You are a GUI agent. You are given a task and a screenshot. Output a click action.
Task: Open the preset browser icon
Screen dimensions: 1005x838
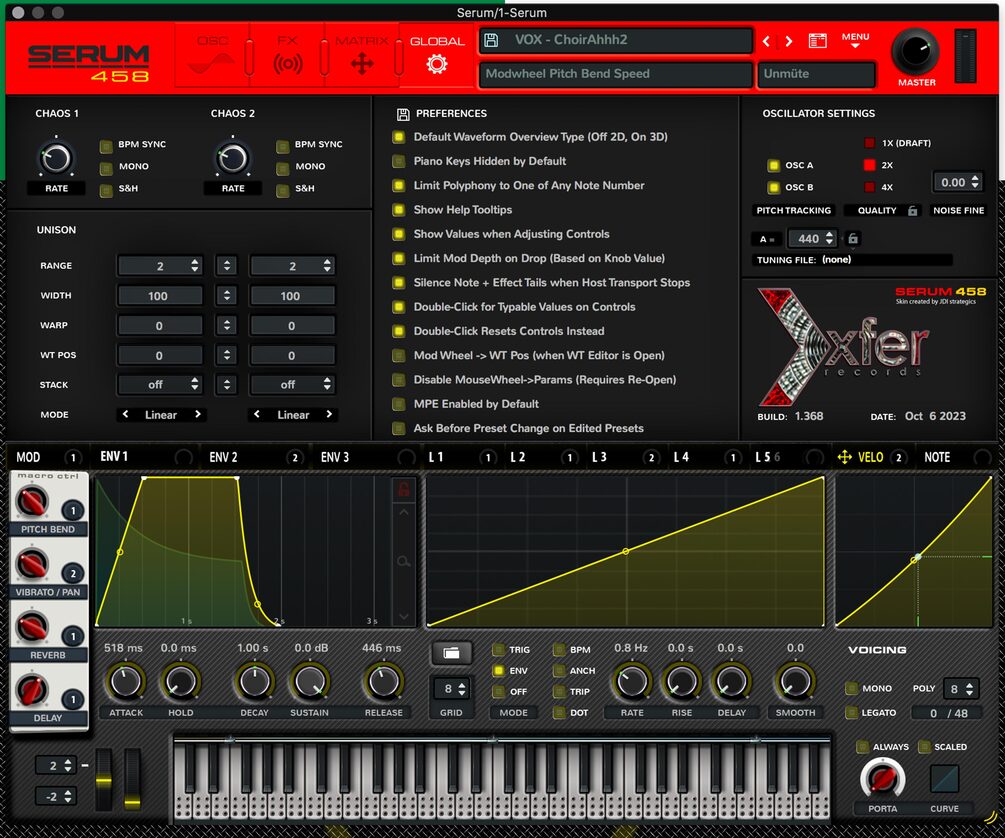tap(817, 41)
